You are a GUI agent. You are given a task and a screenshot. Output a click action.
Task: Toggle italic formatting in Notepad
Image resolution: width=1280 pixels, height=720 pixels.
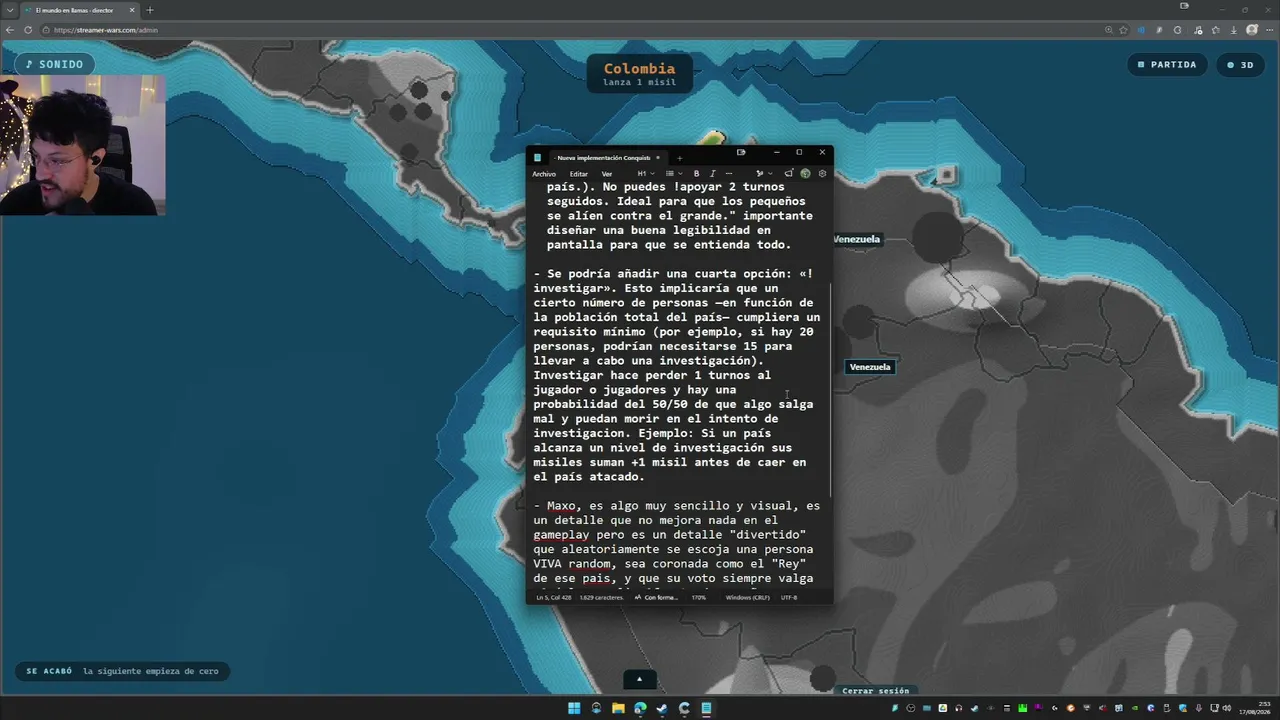[x=713, y=174]
